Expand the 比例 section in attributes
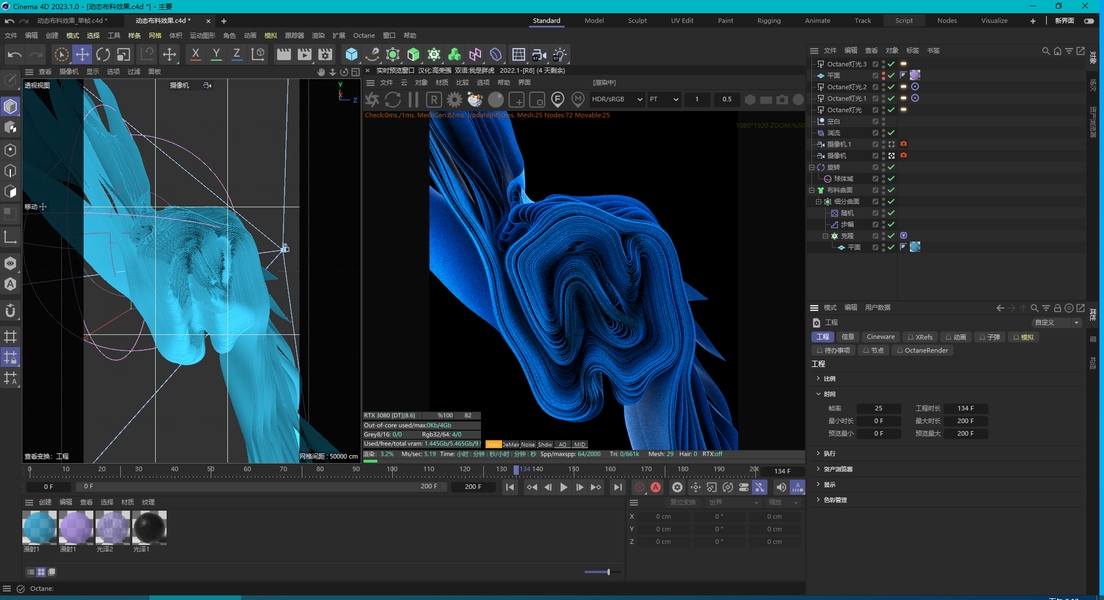The height and width of the screenshot is (600, 1104). point(829,379)
